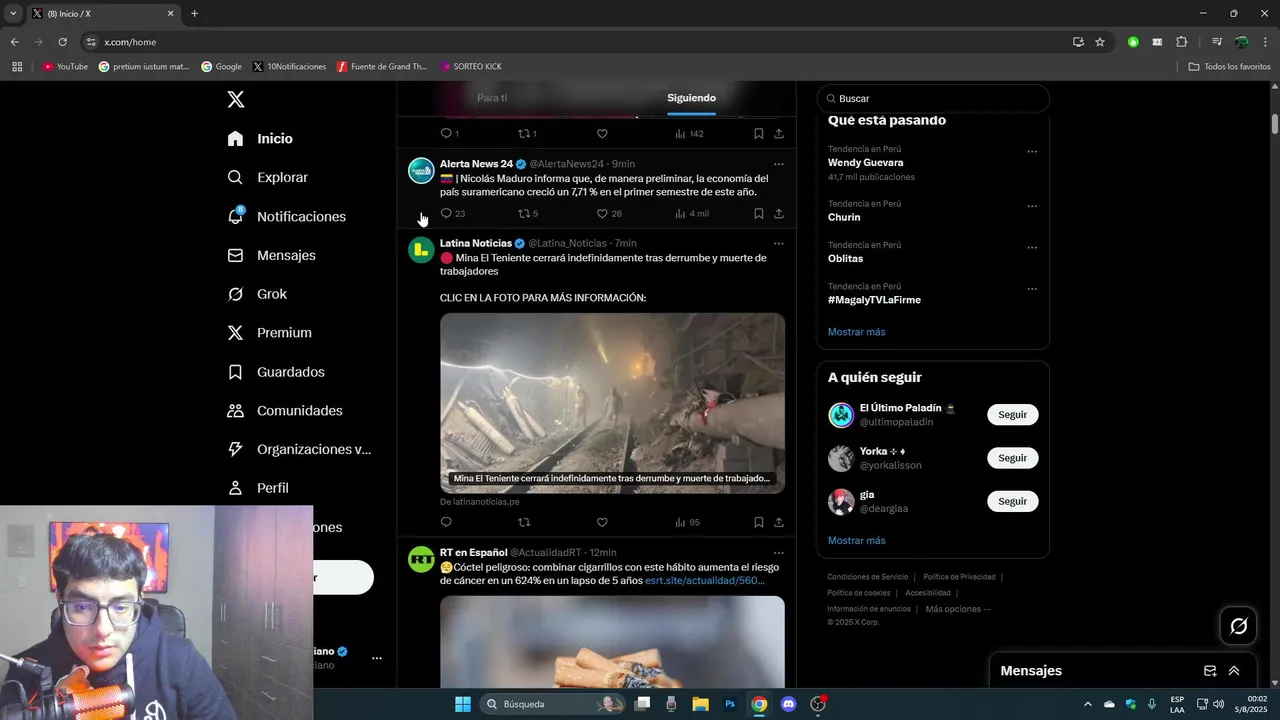The width and height of the screenshot is (1280, 720).
Task: Open Mensajes in the sidebar
Action: 271,255
